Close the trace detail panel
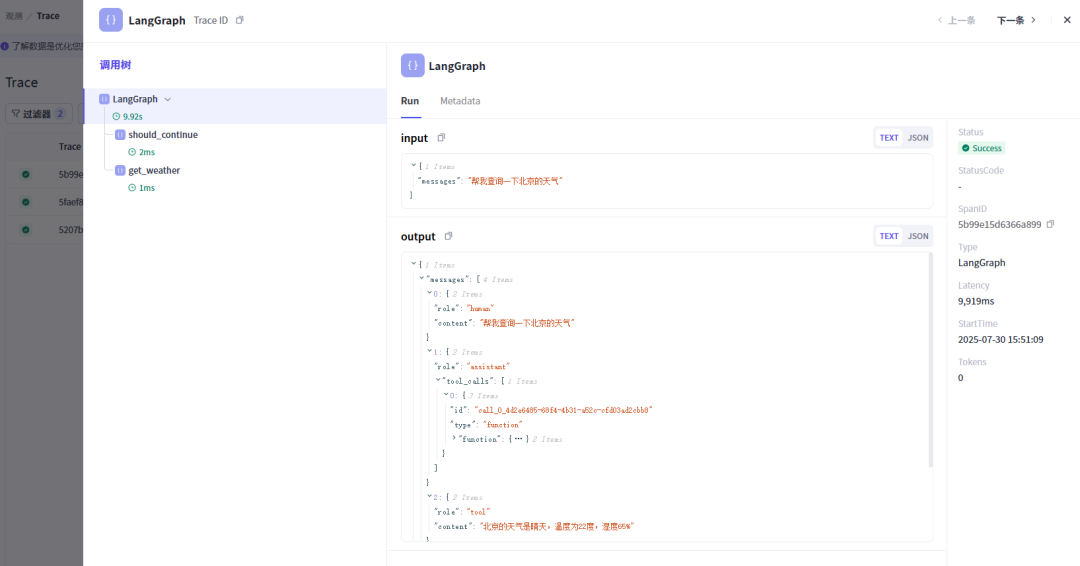This screenshot has height=566, width=1080. click(x=1066, y=20)
